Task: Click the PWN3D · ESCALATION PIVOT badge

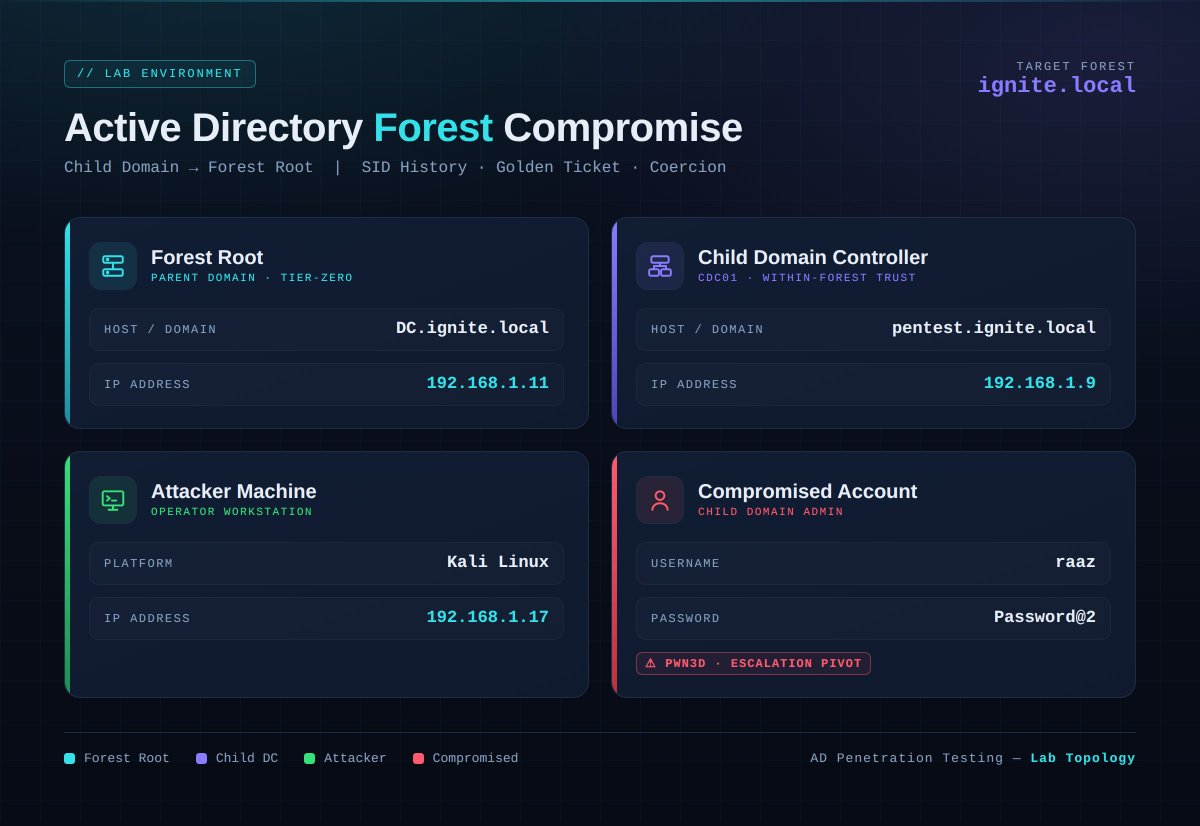Action: click(753, 664)
